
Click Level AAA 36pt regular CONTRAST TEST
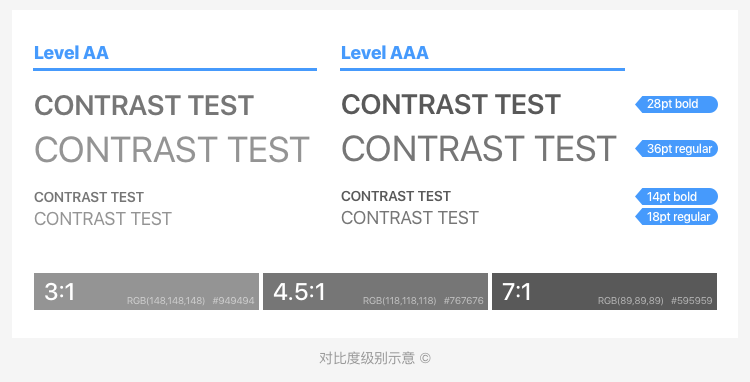(479, 149)
